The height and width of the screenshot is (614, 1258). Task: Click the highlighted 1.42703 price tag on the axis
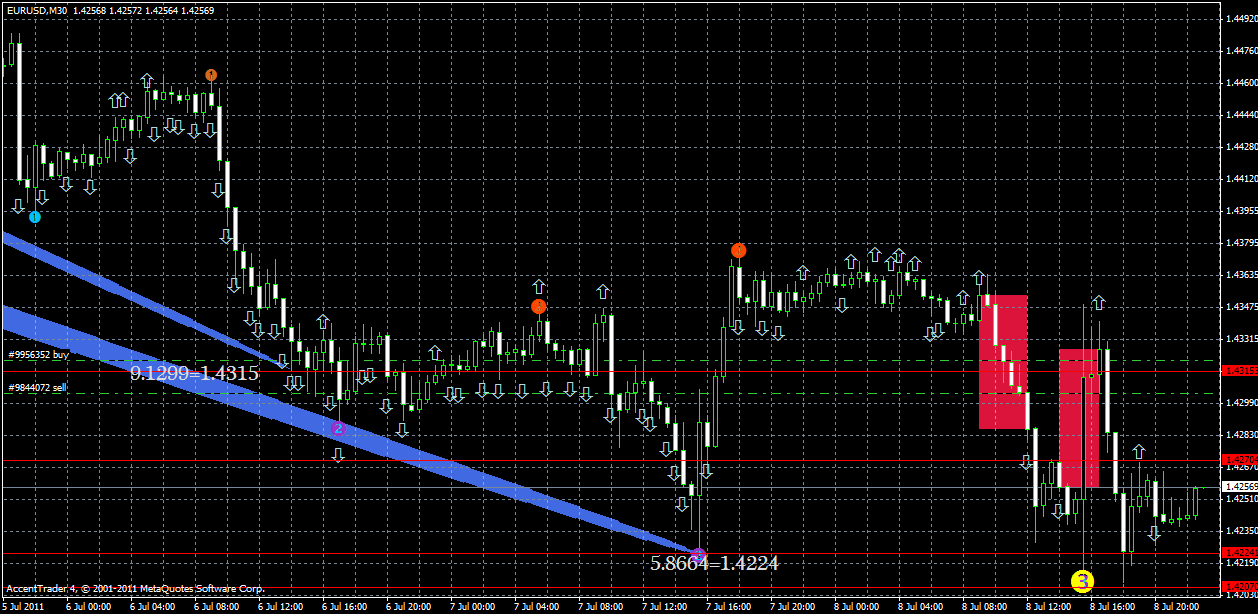tap(1237, 459)
